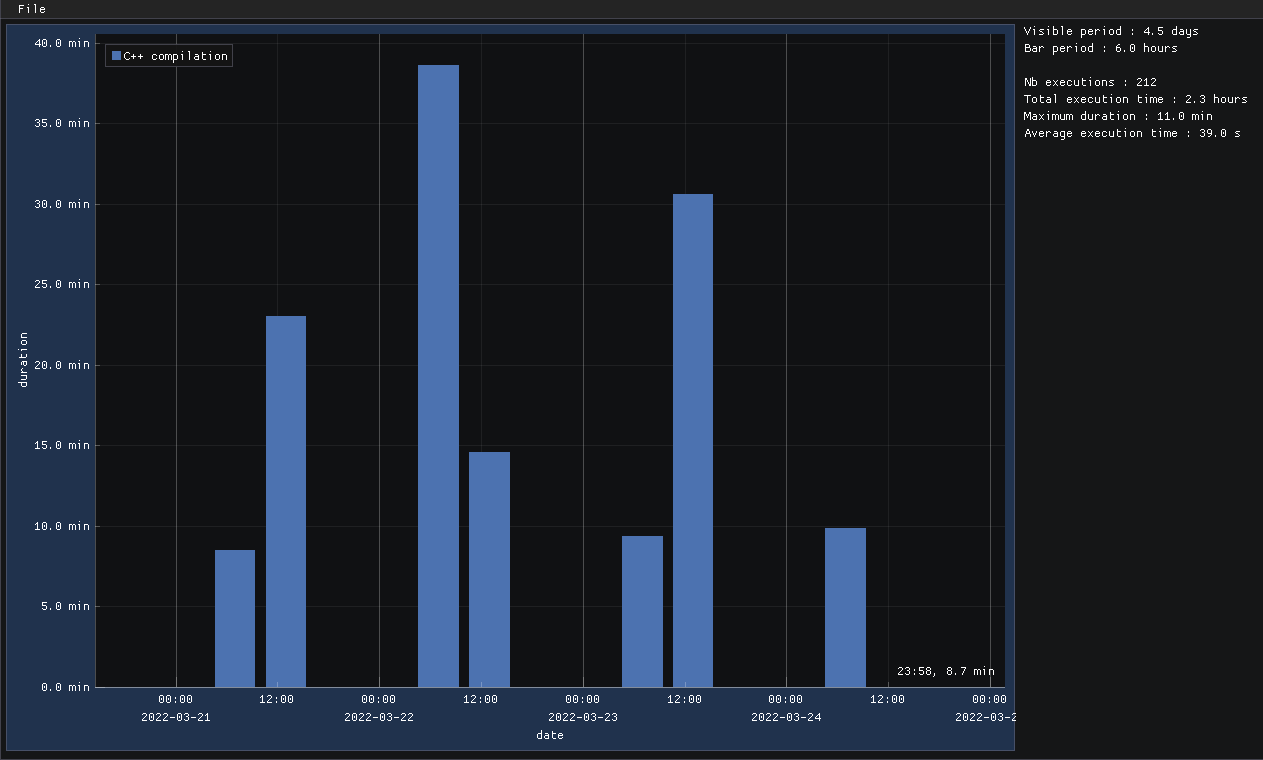Click the Visible period stat text
1263x760 pixels.
tap(1110, 31)
